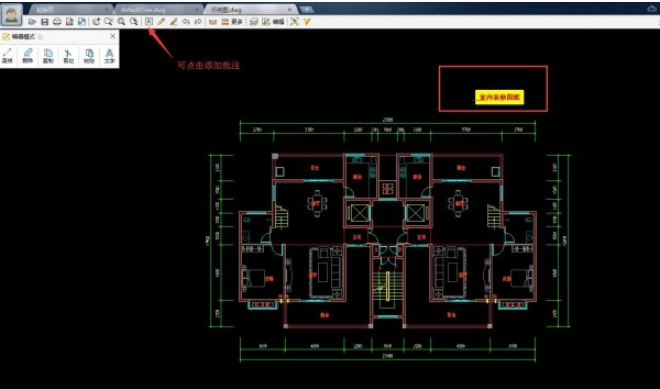
Task: Click the cloud icon at top right
Action: [652, 8]
